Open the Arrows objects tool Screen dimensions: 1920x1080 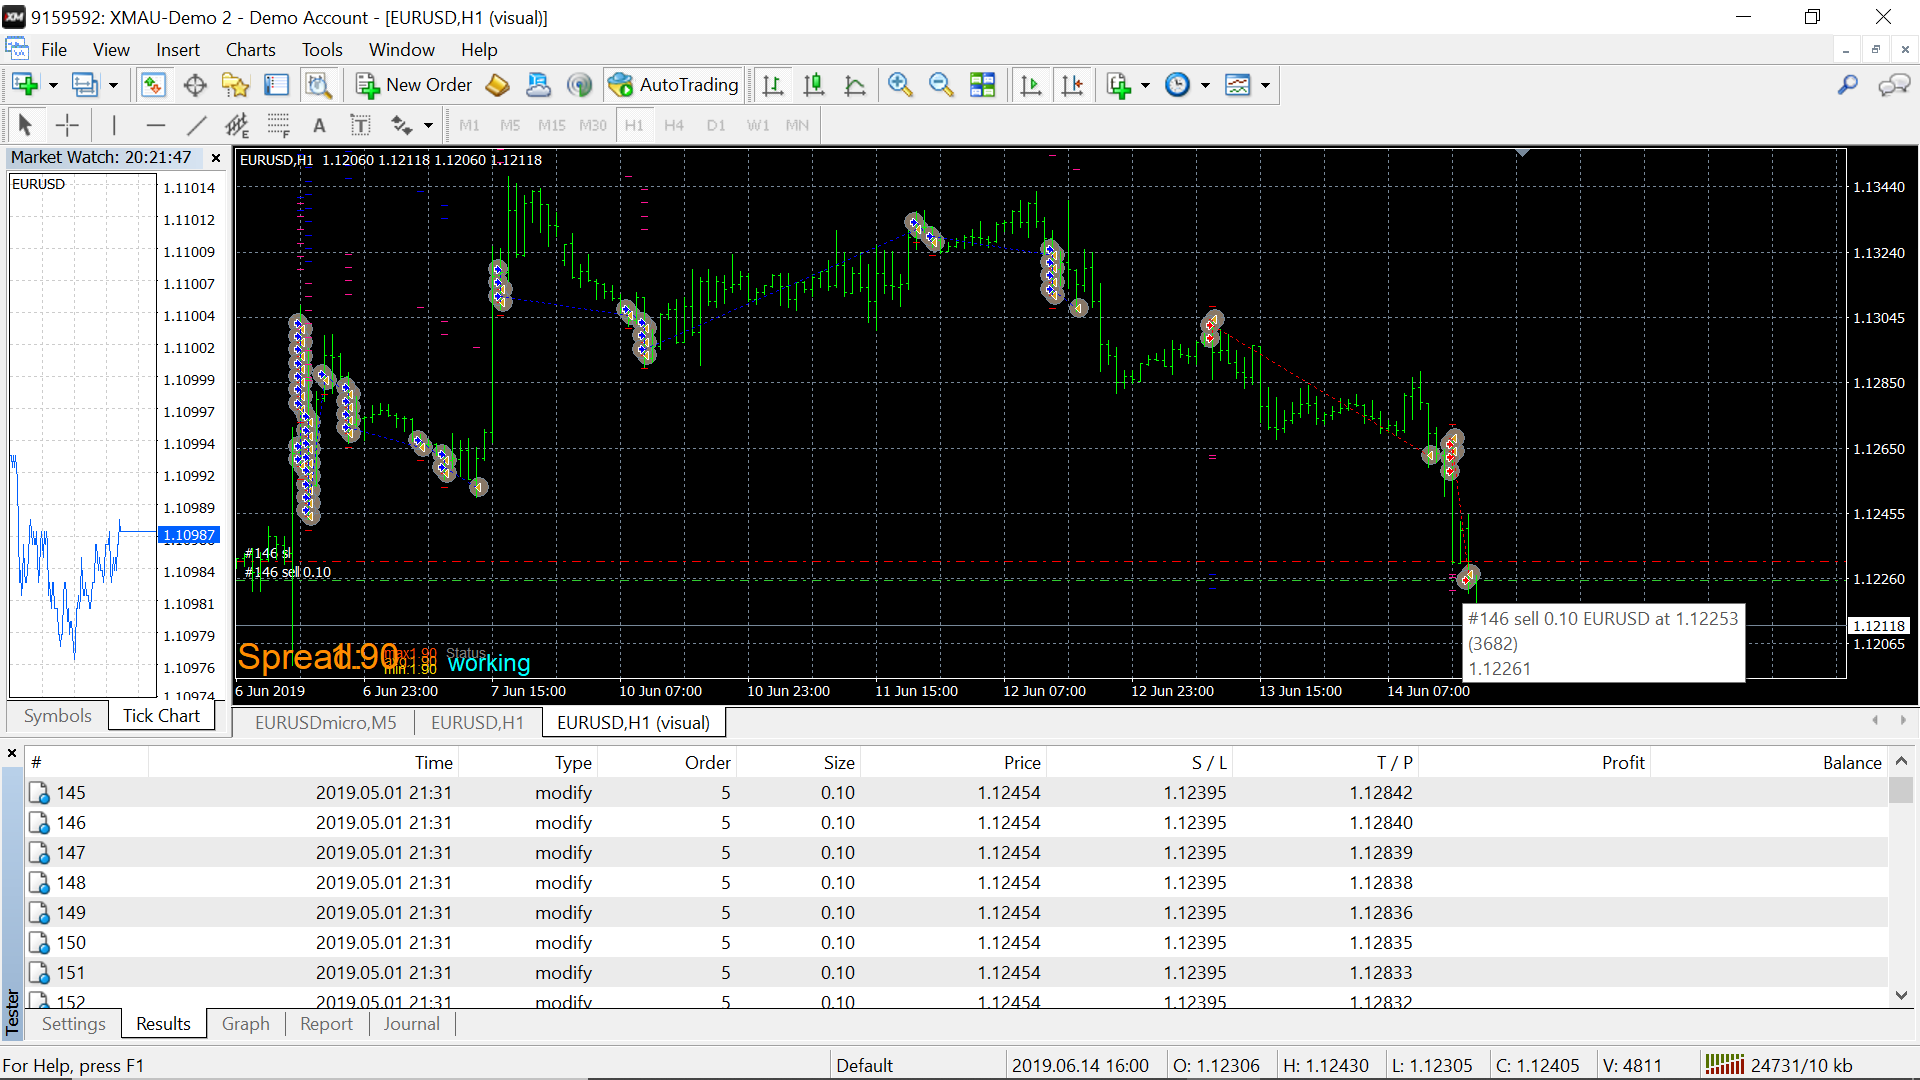point(402,125)
